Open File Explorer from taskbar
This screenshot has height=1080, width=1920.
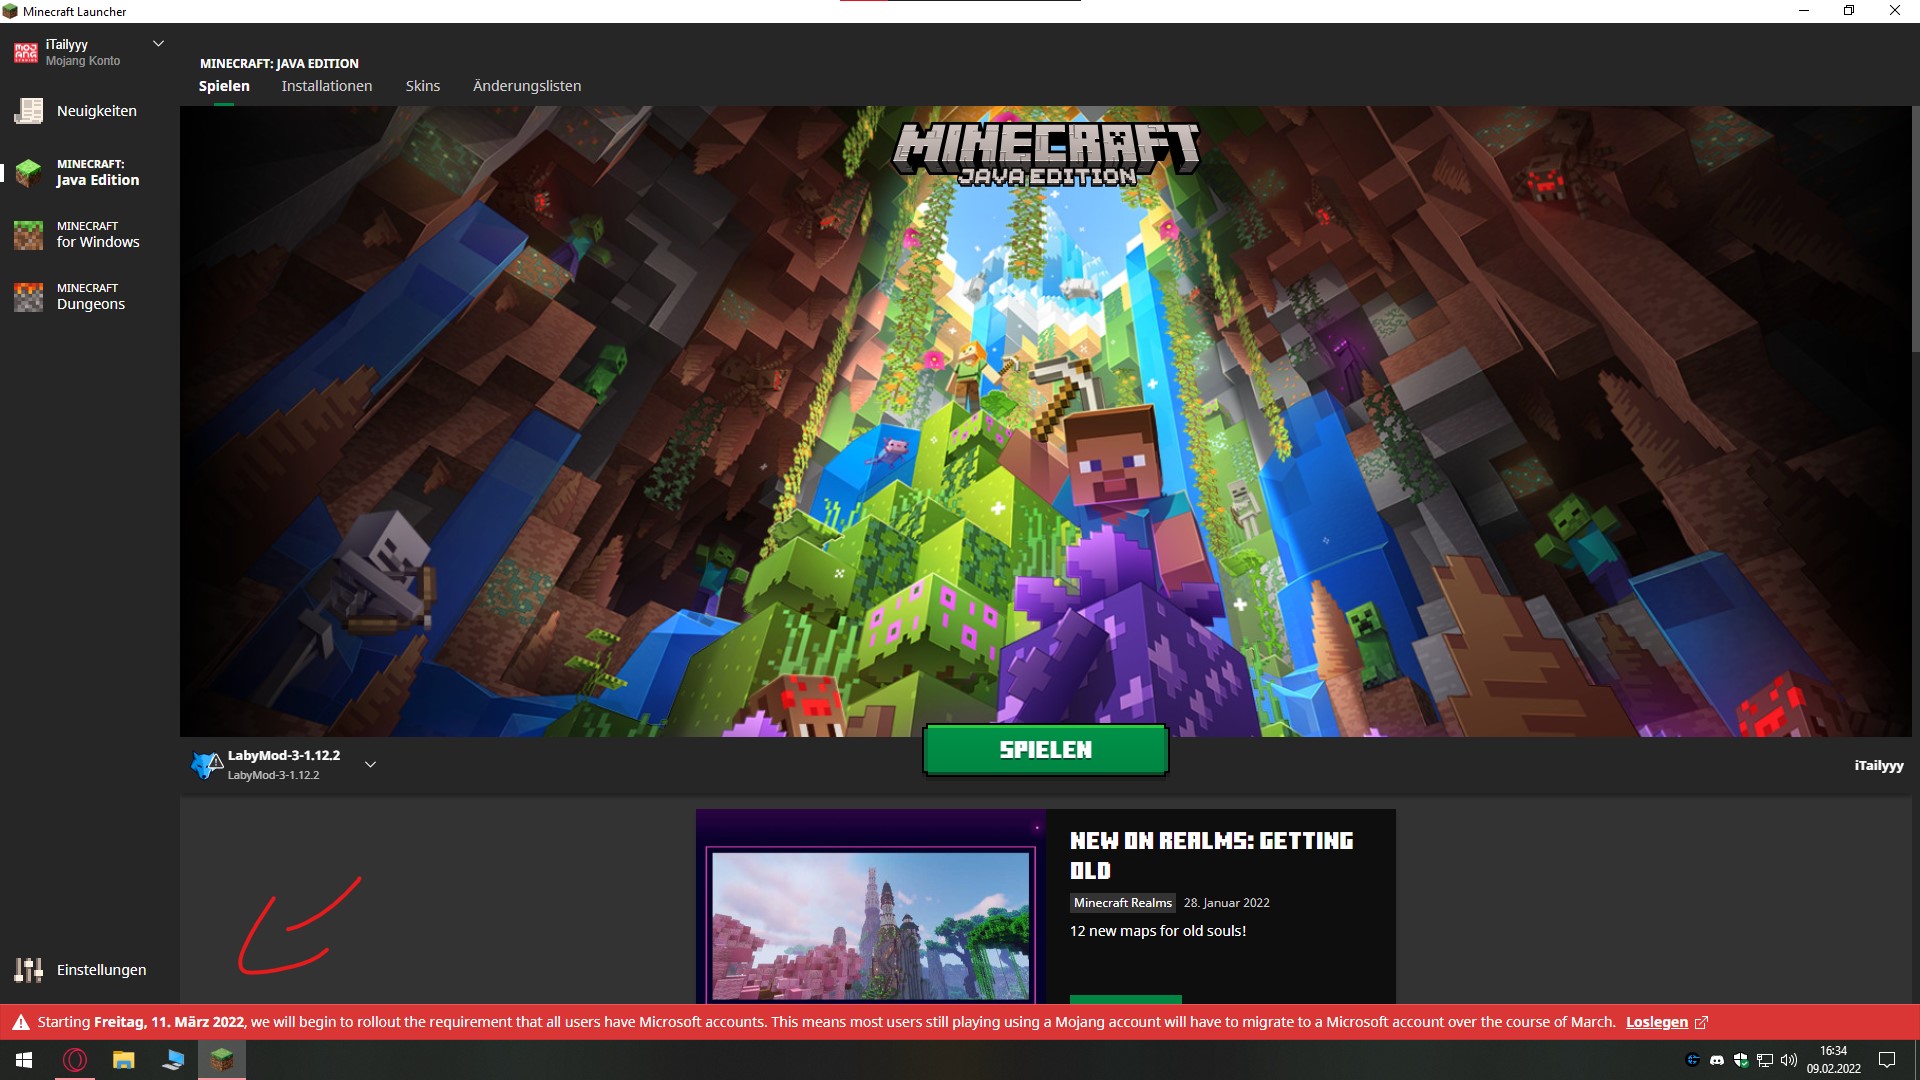point(123,1060)
